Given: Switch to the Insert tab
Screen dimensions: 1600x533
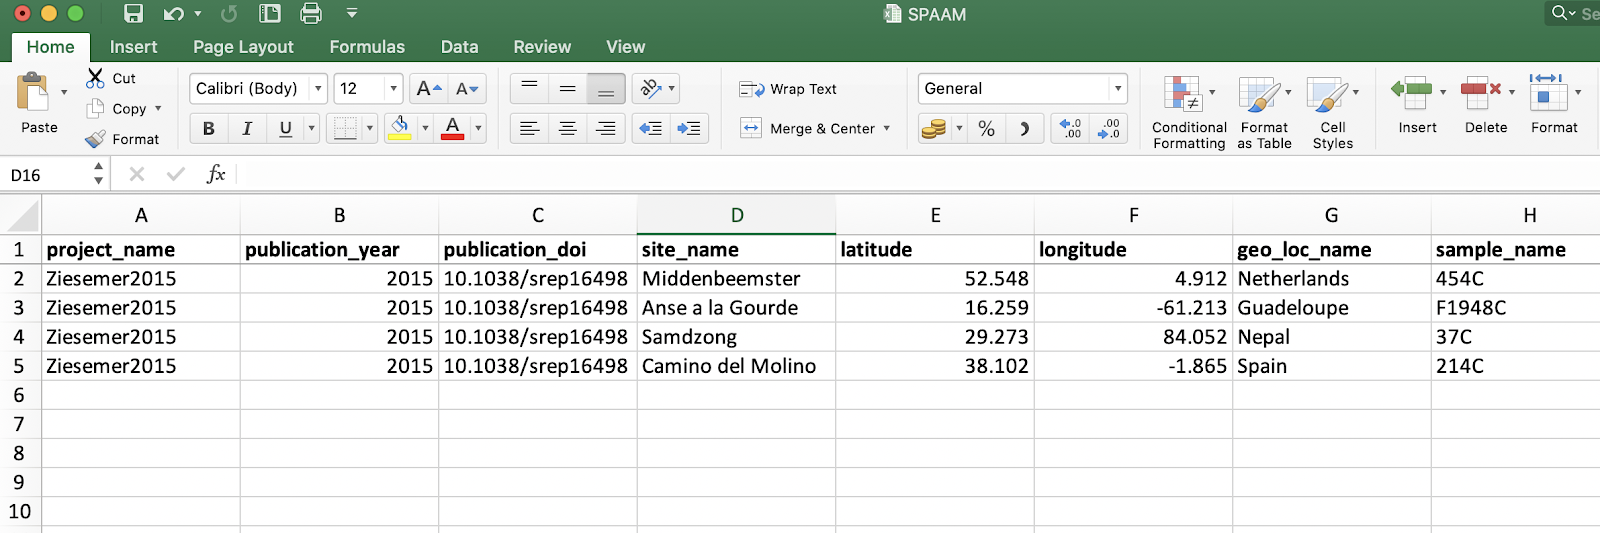Looking at the screenshot, I should pyautogui.click(x=133, y=47).
